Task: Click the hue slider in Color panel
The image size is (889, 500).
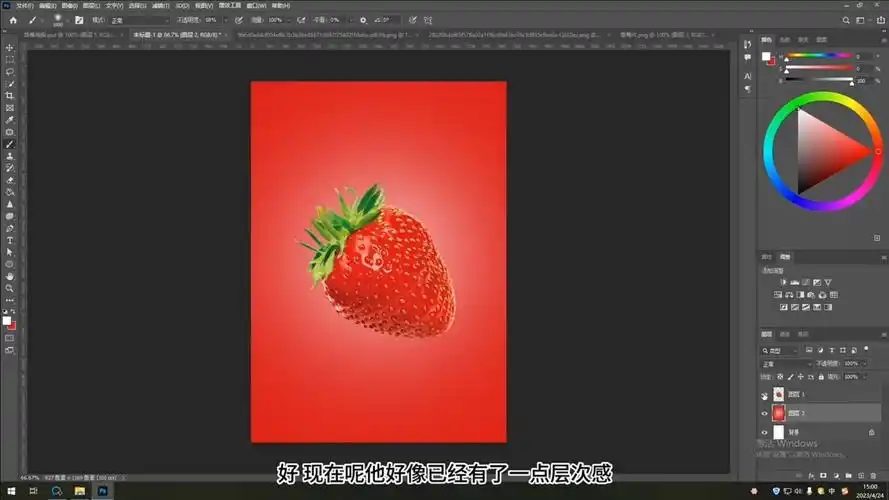Action: 818,56
